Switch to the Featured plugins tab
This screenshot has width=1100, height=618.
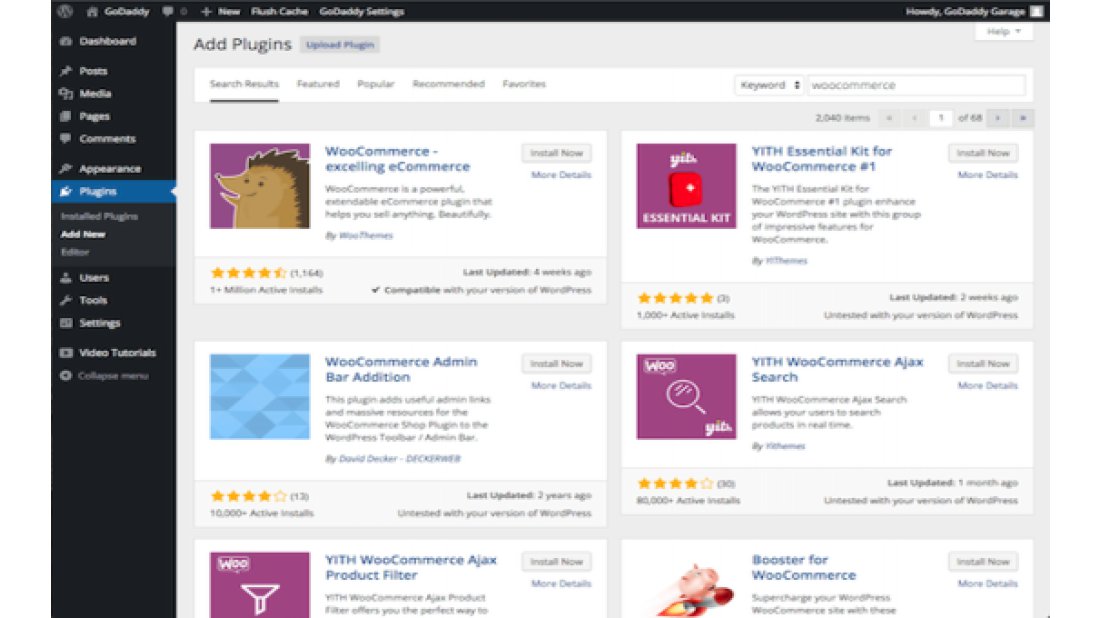point(318,84)
